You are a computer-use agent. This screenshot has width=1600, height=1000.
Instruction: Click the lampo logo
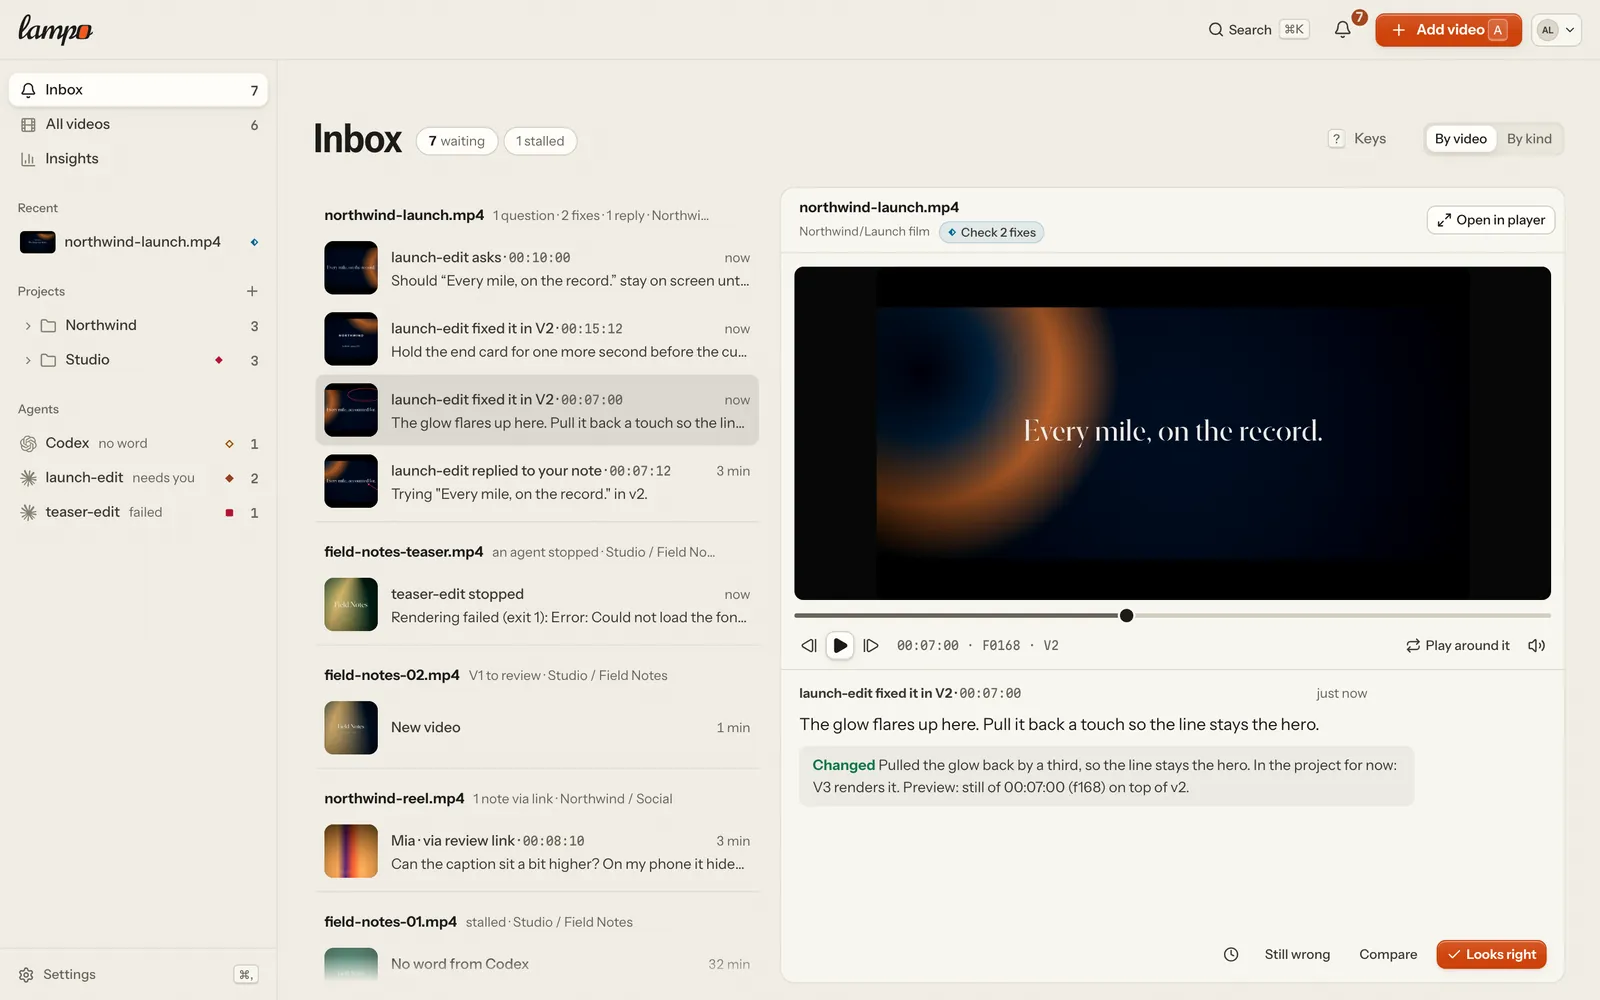(55, 29)
